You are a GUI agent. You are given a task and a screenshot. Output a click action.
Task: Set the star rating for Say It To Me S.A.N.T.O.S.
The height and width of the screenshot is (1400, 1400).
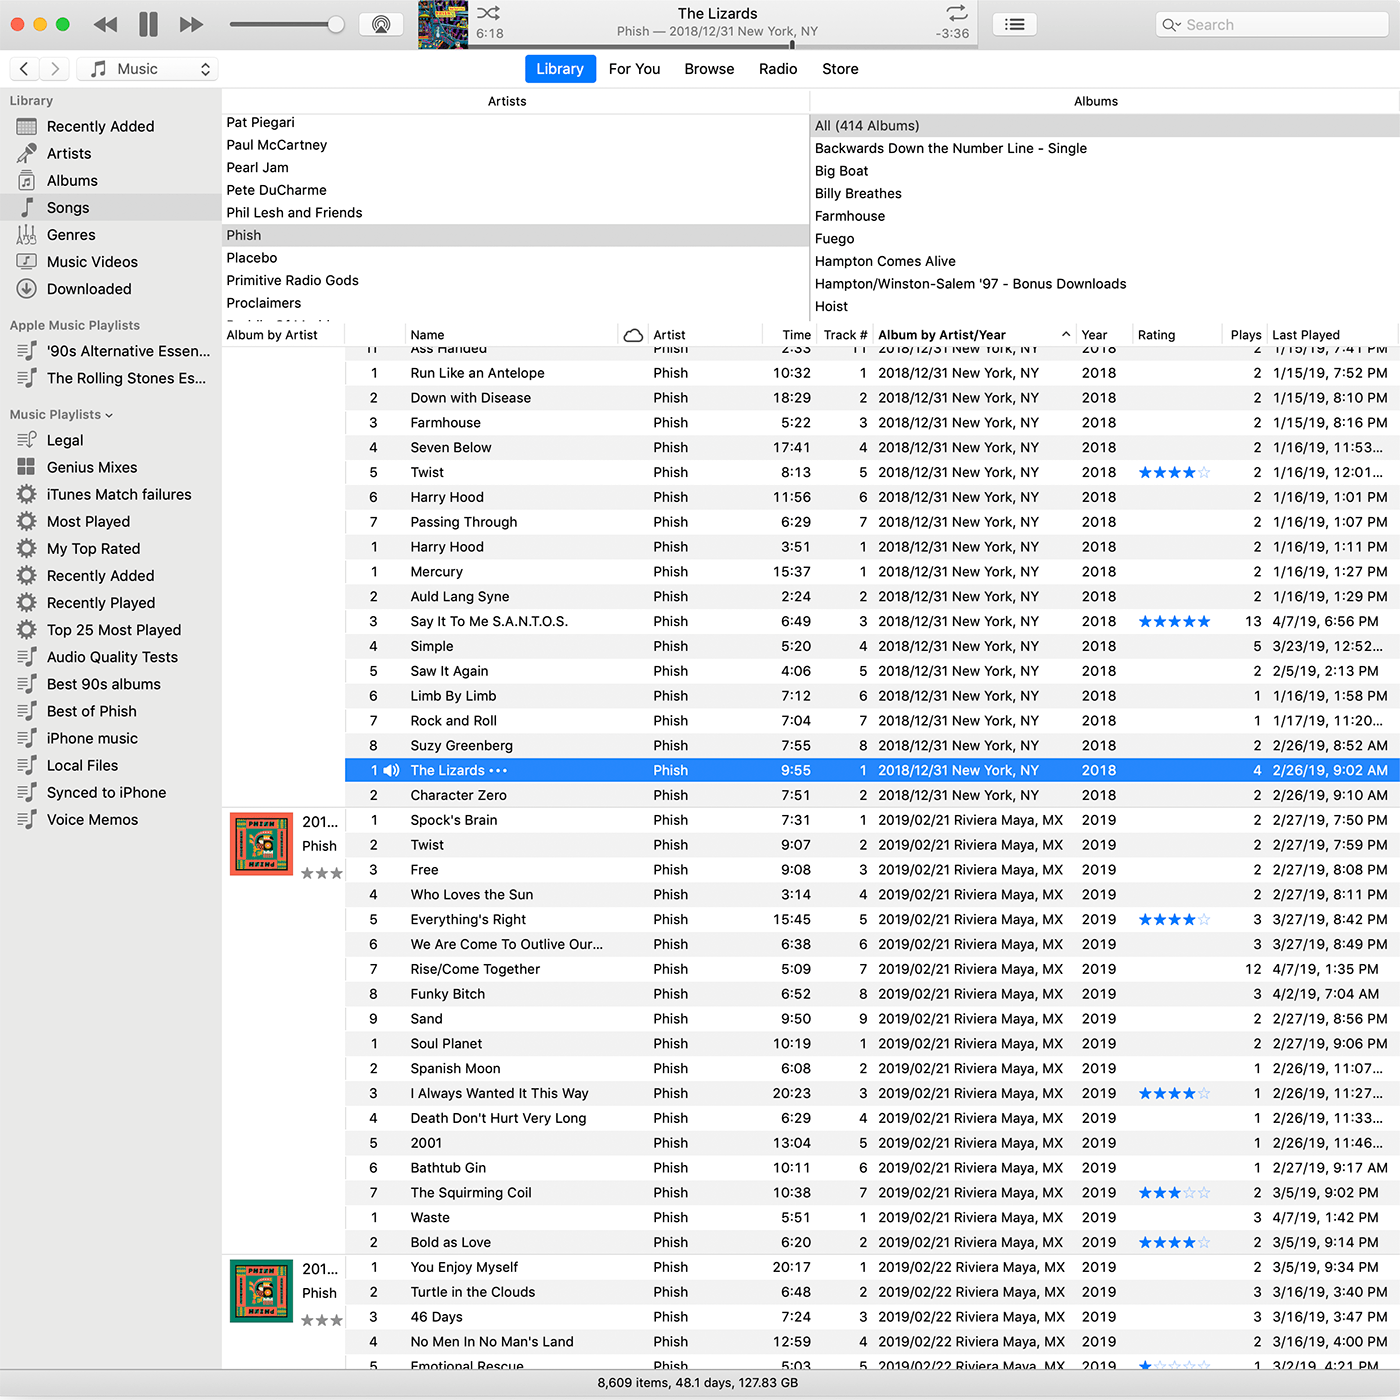point(1175,622)
